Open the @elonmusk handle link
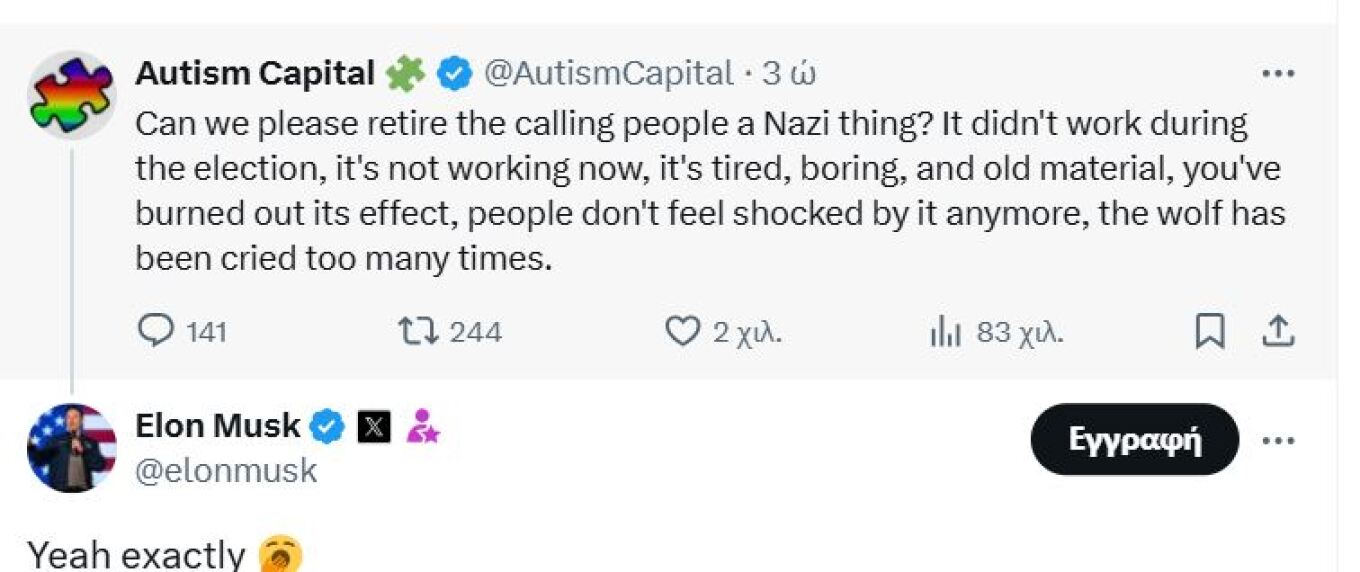The height and width of the screenshot is (572, 1360). (x=225, y=470)
